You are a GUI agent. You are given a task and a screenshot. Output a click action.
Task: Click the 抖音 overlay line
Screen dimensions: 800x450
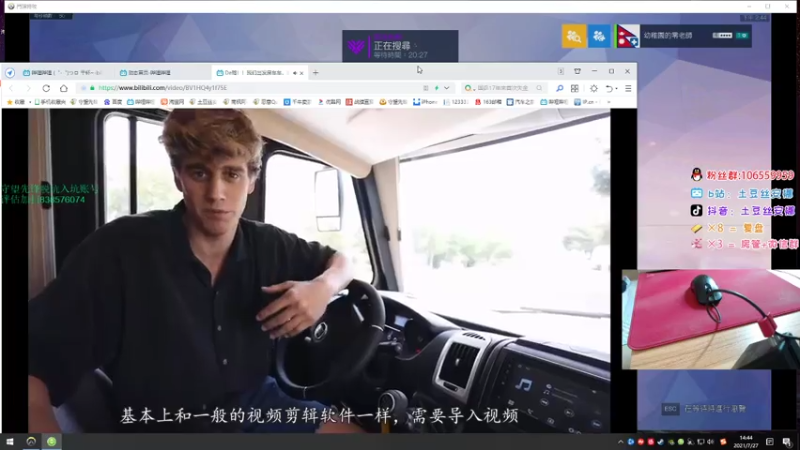[742, 210]
